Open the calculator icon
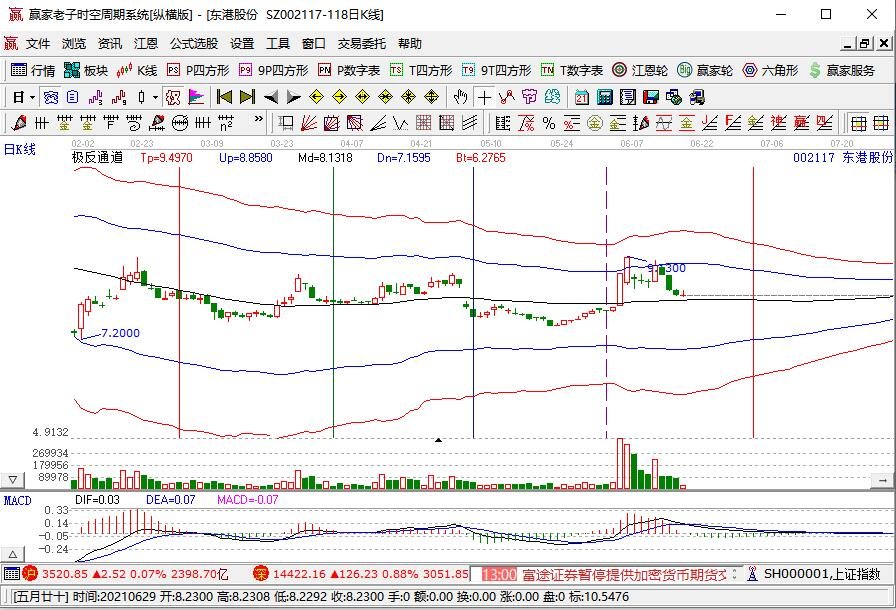Image resolution: width=896 pixels, height=610 pixels. click(x=605, y=98)
